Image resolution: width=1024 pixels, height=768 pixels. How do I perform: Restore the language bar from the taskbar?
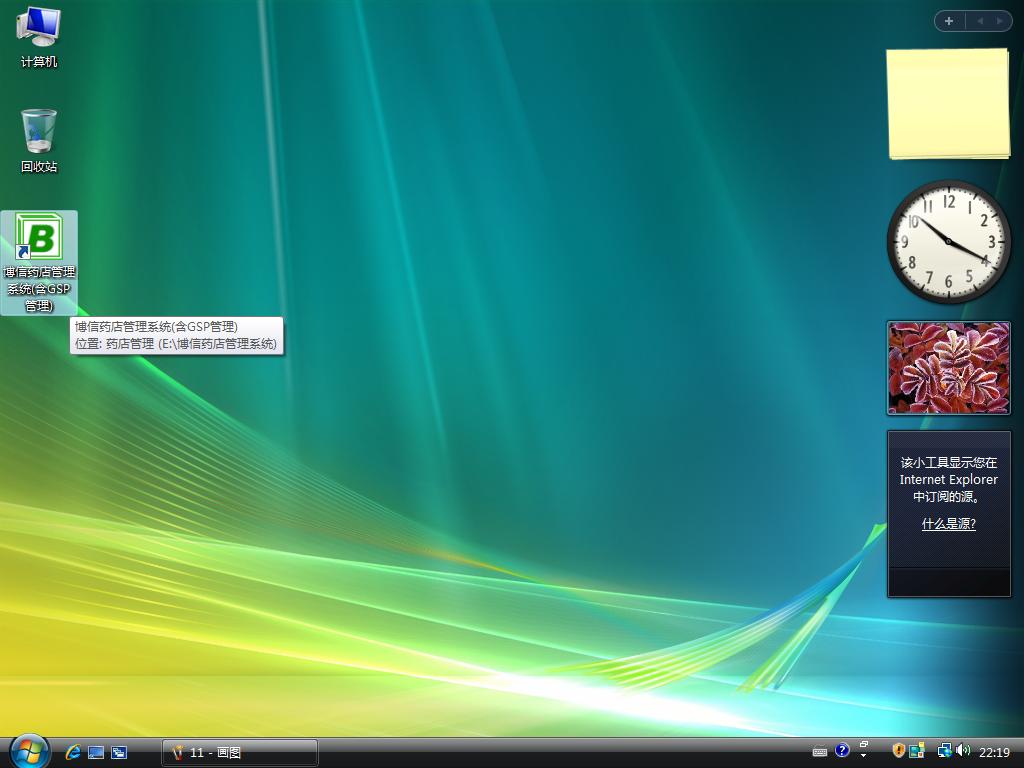click(x=864, y=745)
